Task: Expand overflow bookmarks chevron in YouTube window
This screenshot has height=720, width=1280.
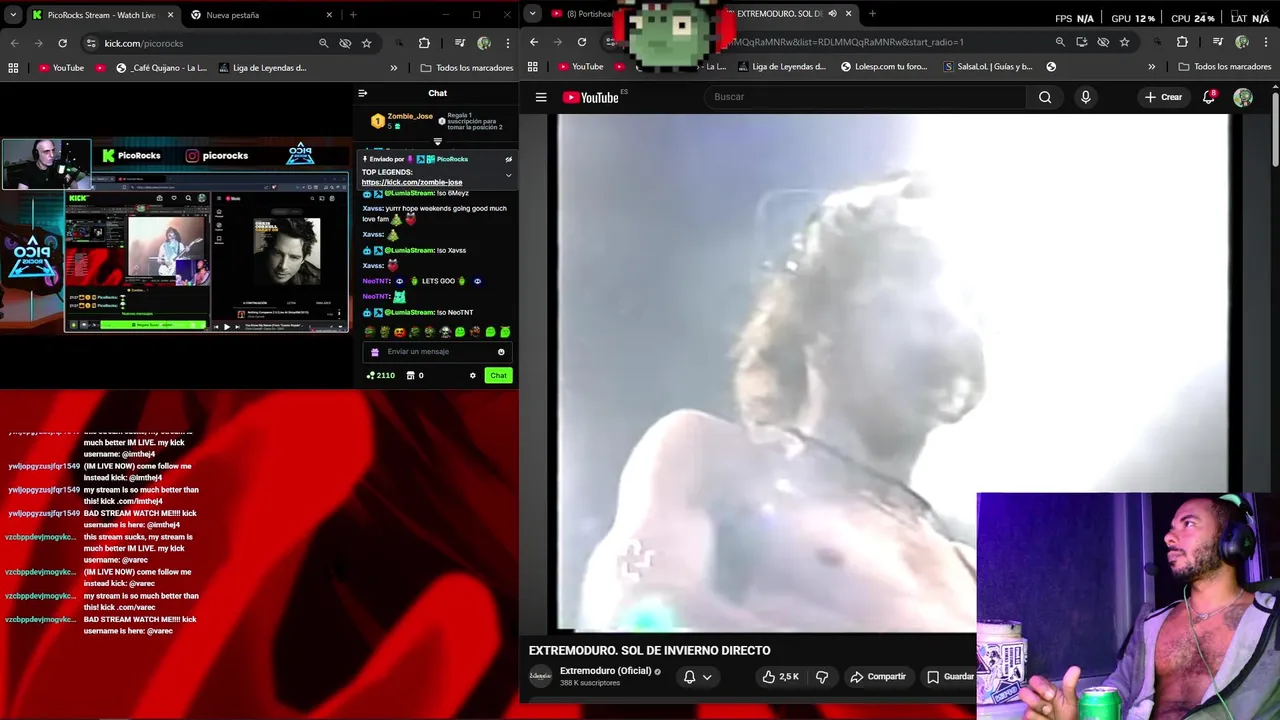Action: point(1151,67)
